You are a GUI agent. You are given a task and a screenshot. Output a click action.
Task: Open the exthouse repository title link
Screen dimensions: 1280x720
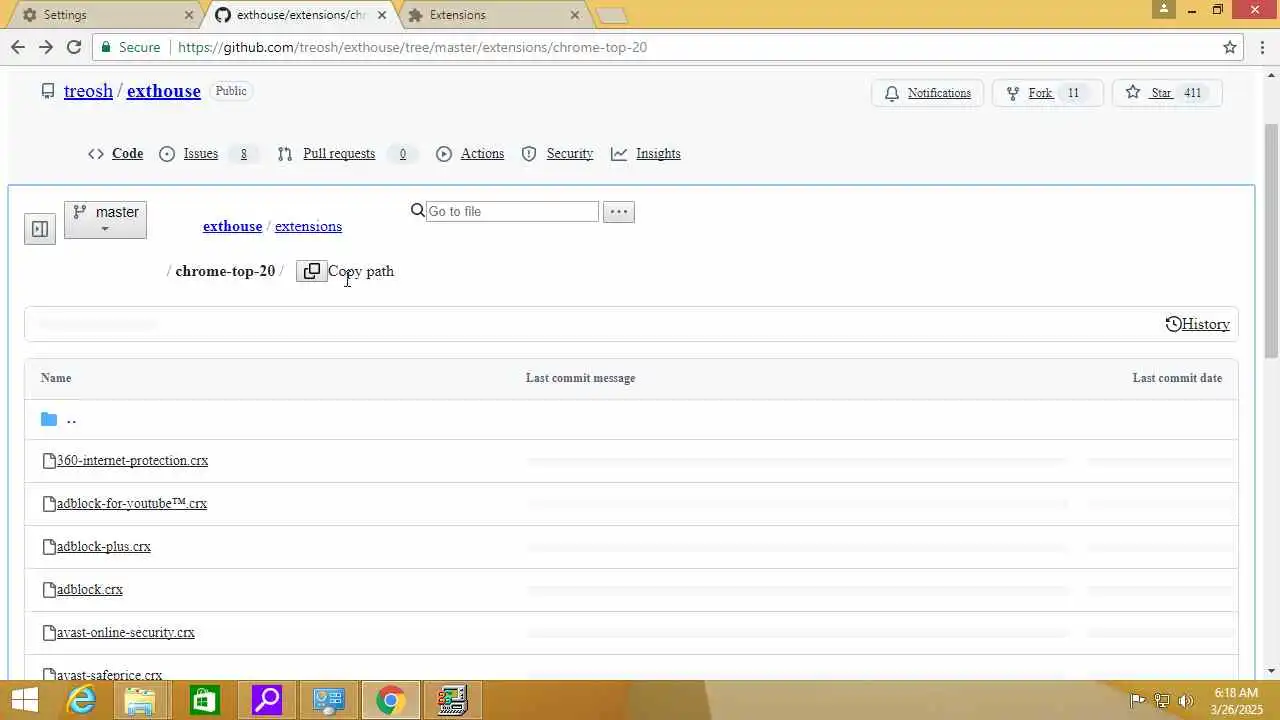click(x=164, y=91)
